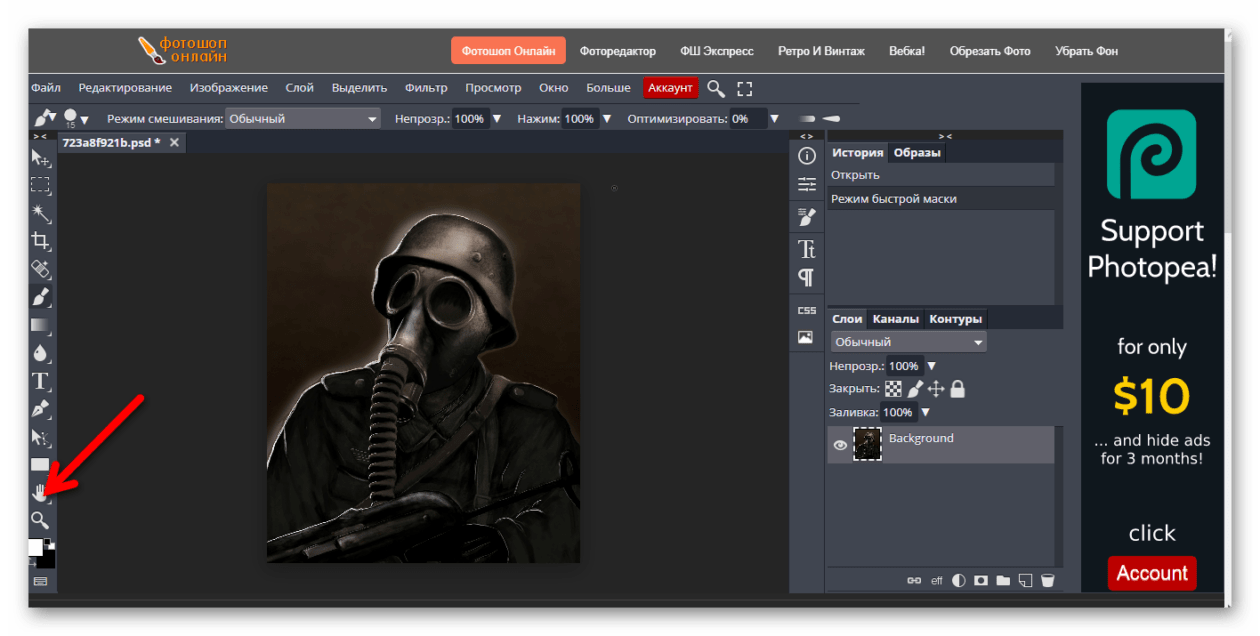Toggle lock position arrows
The height and width of the screenshot is (636, 1260).
coord(936,389)
